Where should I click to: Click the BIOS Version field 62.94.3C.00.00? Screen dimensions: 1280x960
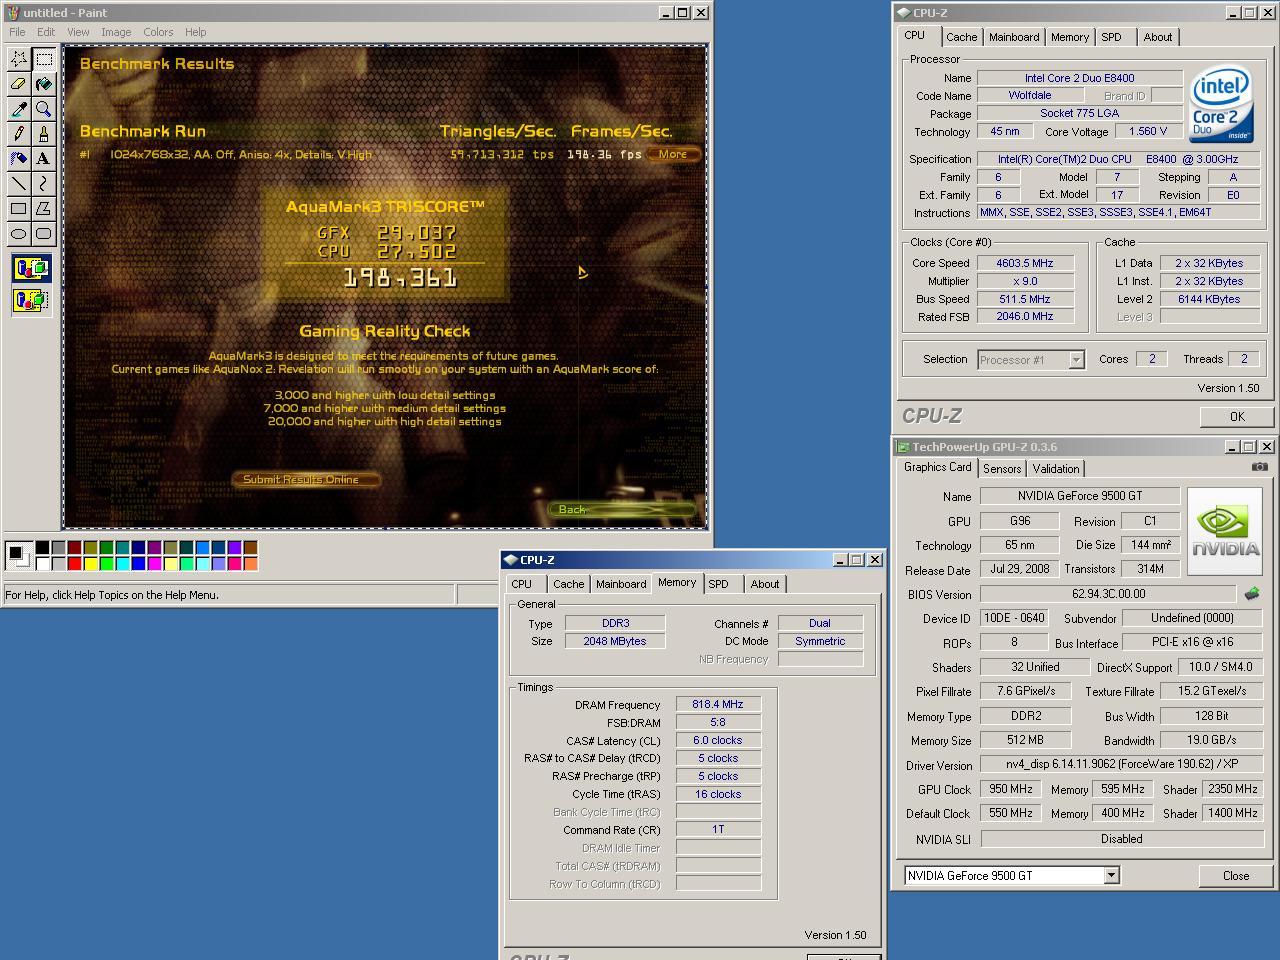(1108, 594)
